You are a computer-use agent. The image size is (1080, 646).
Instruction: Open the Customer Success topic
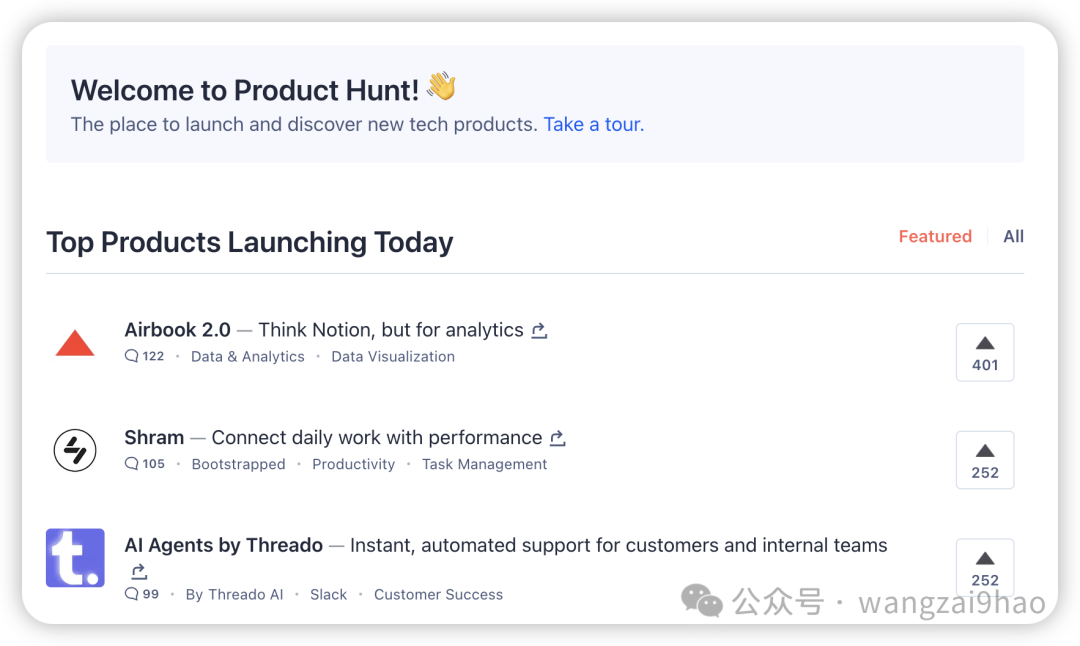[438, 594]
